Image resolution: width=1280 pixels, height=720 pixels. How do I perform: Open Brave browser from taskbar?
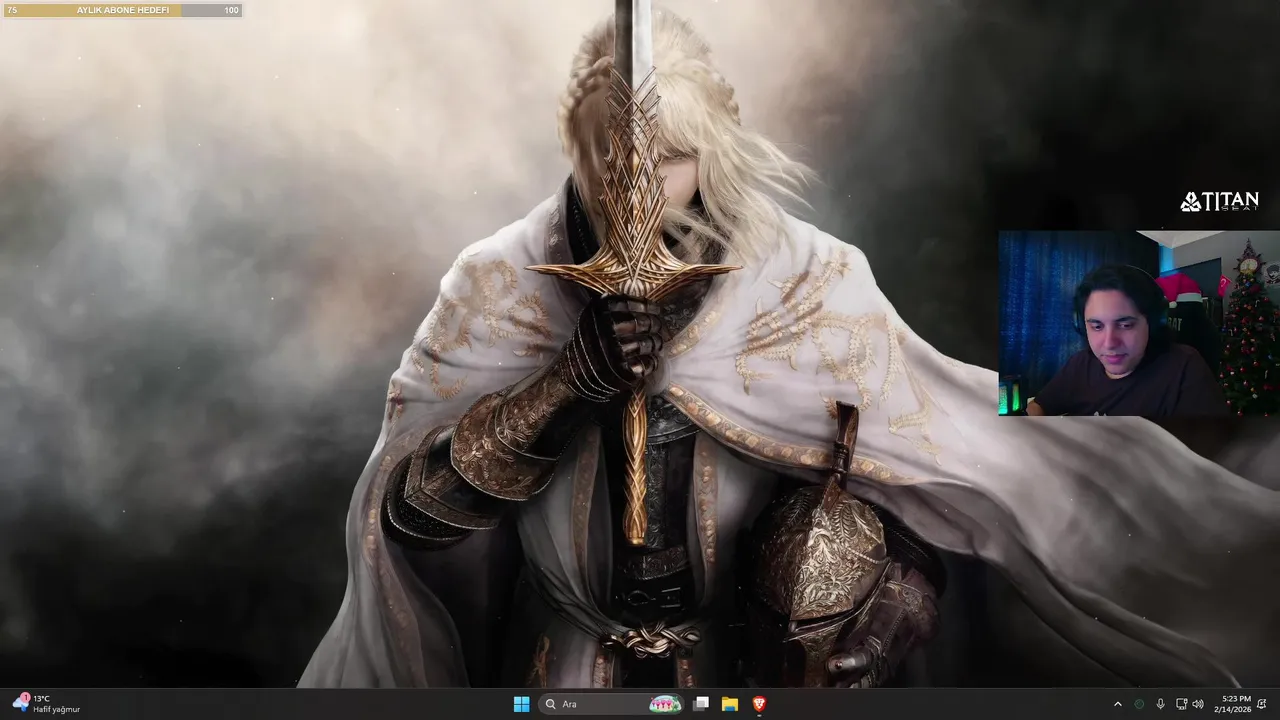pyautogui.click(x=759, y=704)
